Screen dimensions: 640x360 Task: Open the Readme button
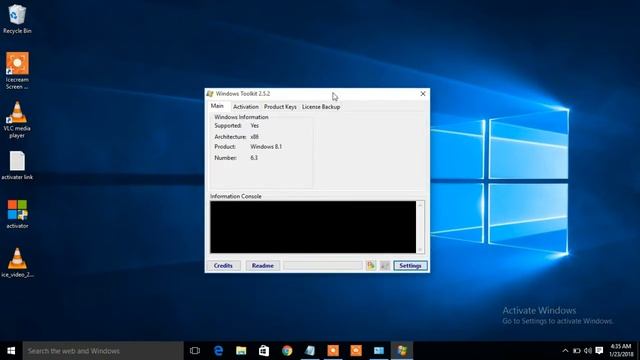[263, 266]
